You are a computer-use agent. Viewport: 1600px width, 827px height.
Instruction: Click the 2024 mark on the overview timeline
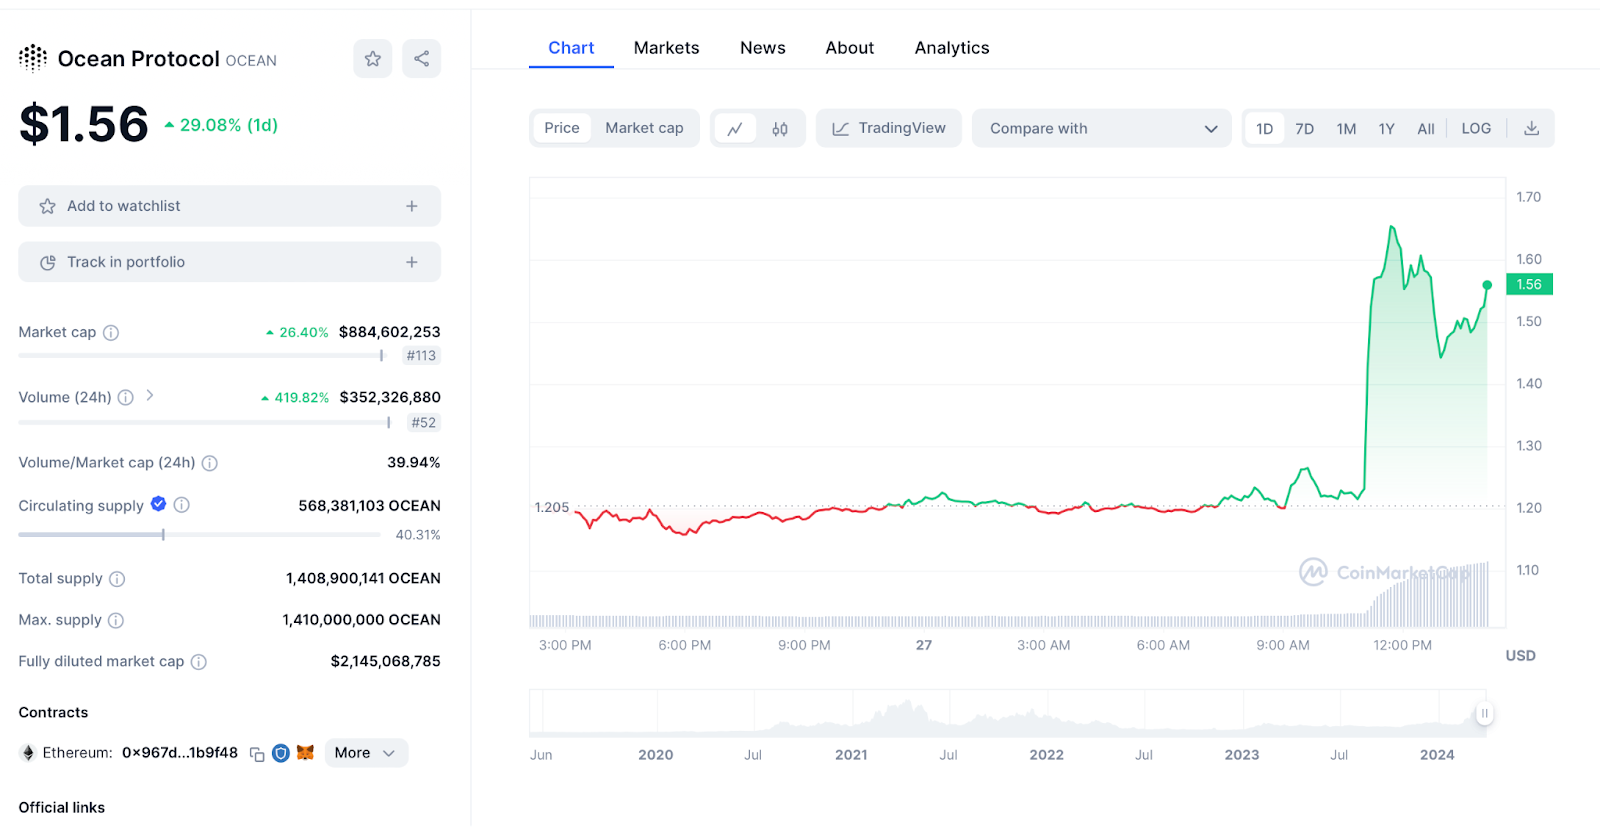coord(1437,755)
